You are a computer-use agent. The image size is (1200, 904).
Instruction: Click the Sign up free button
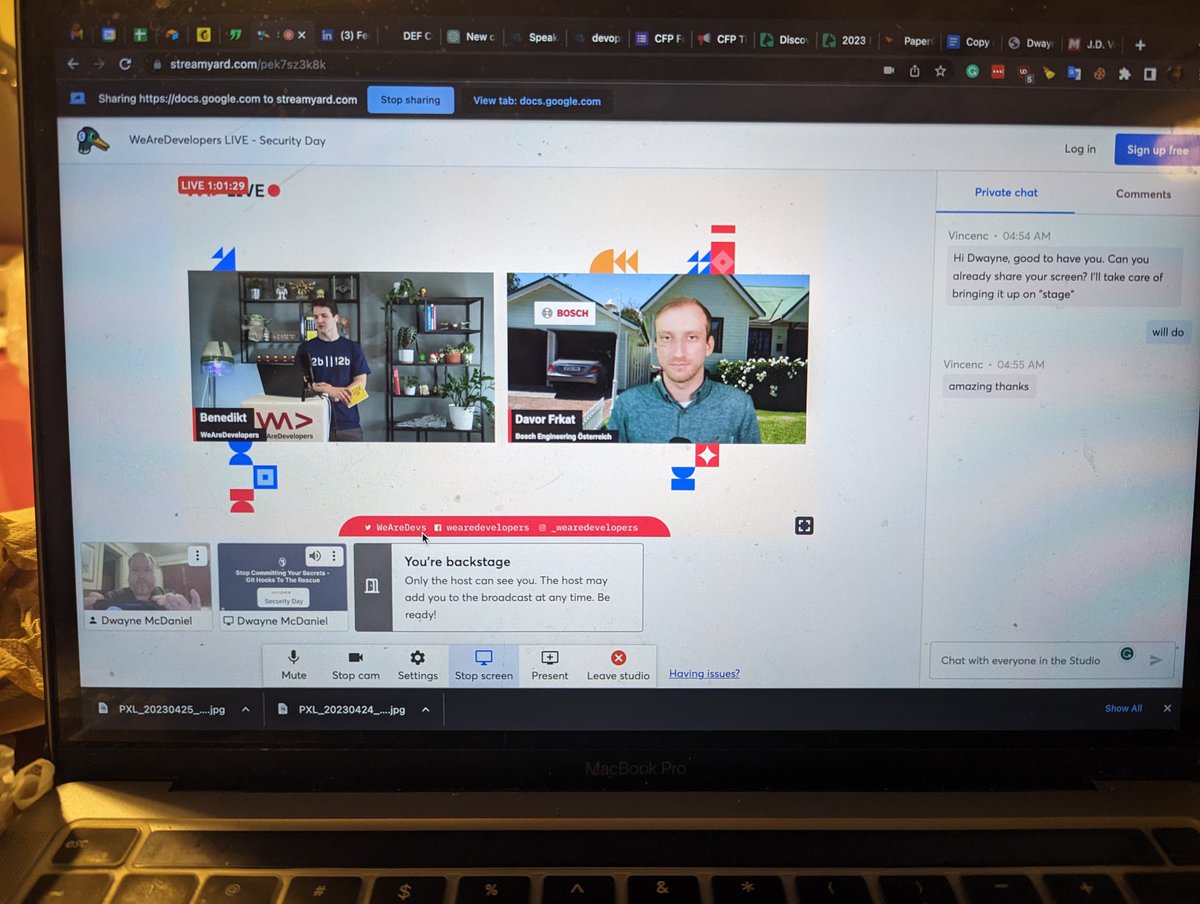[1157, 150]
